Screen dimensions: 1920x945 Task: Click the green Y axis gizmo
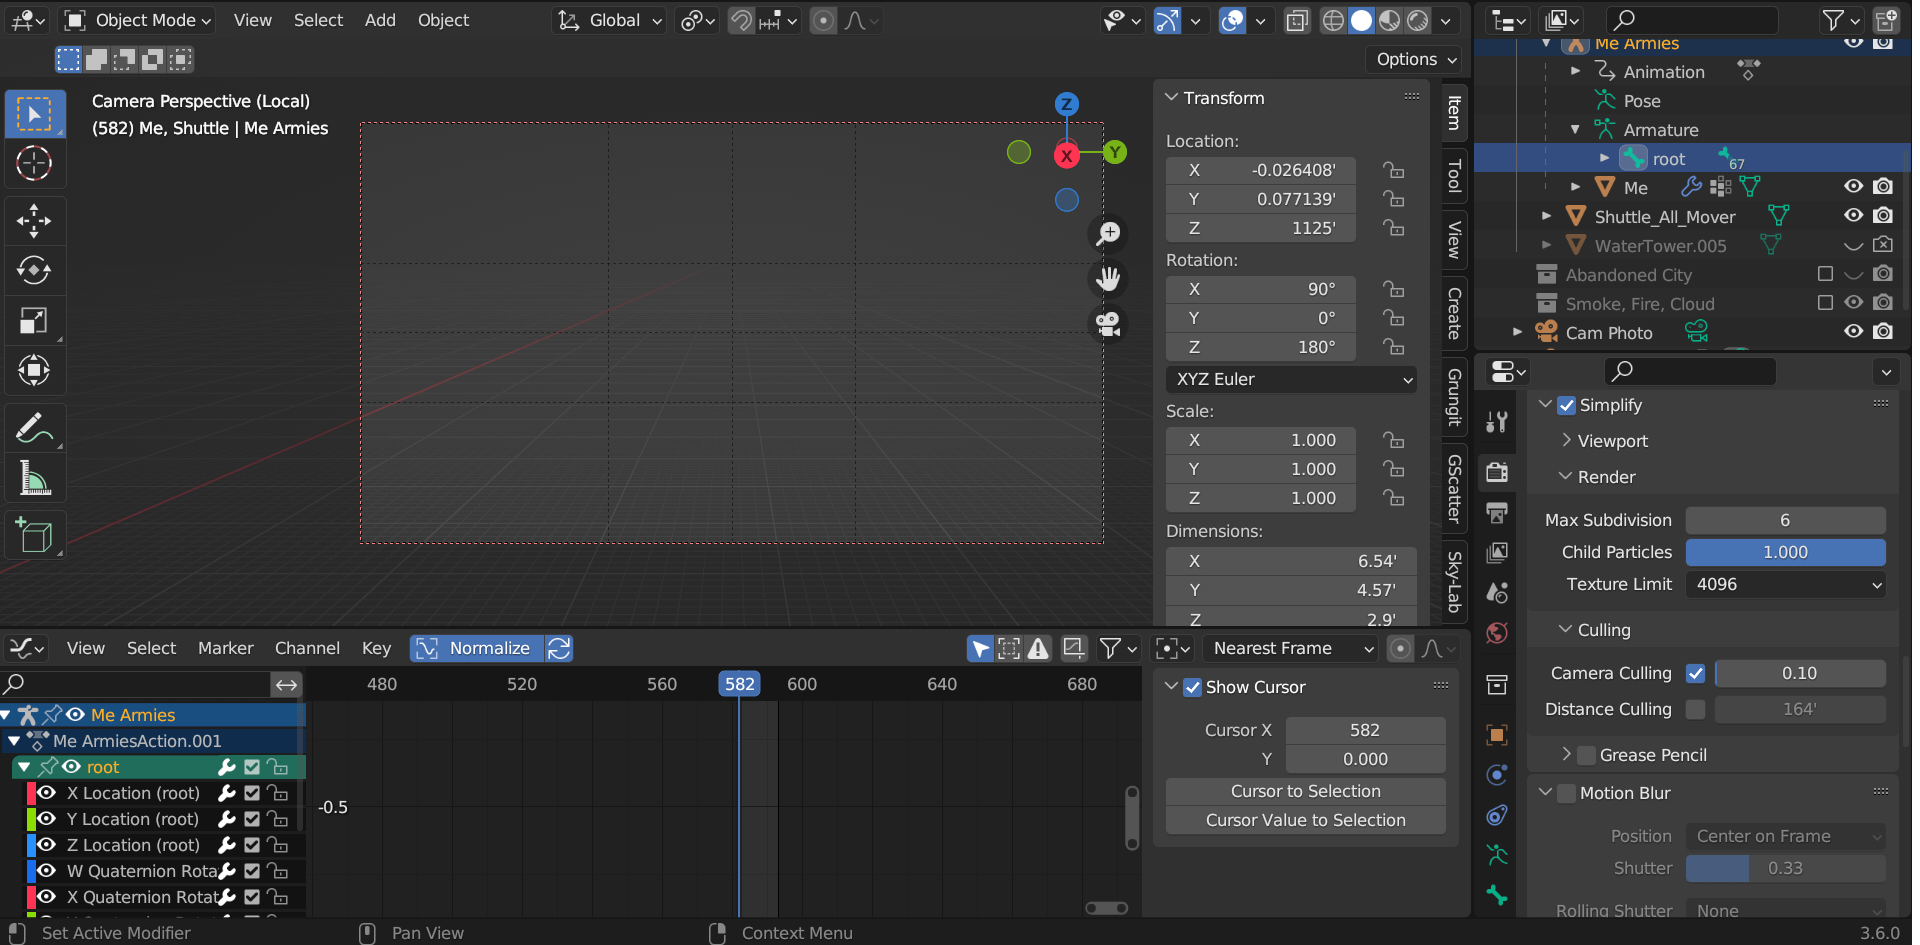[1115, 152]
